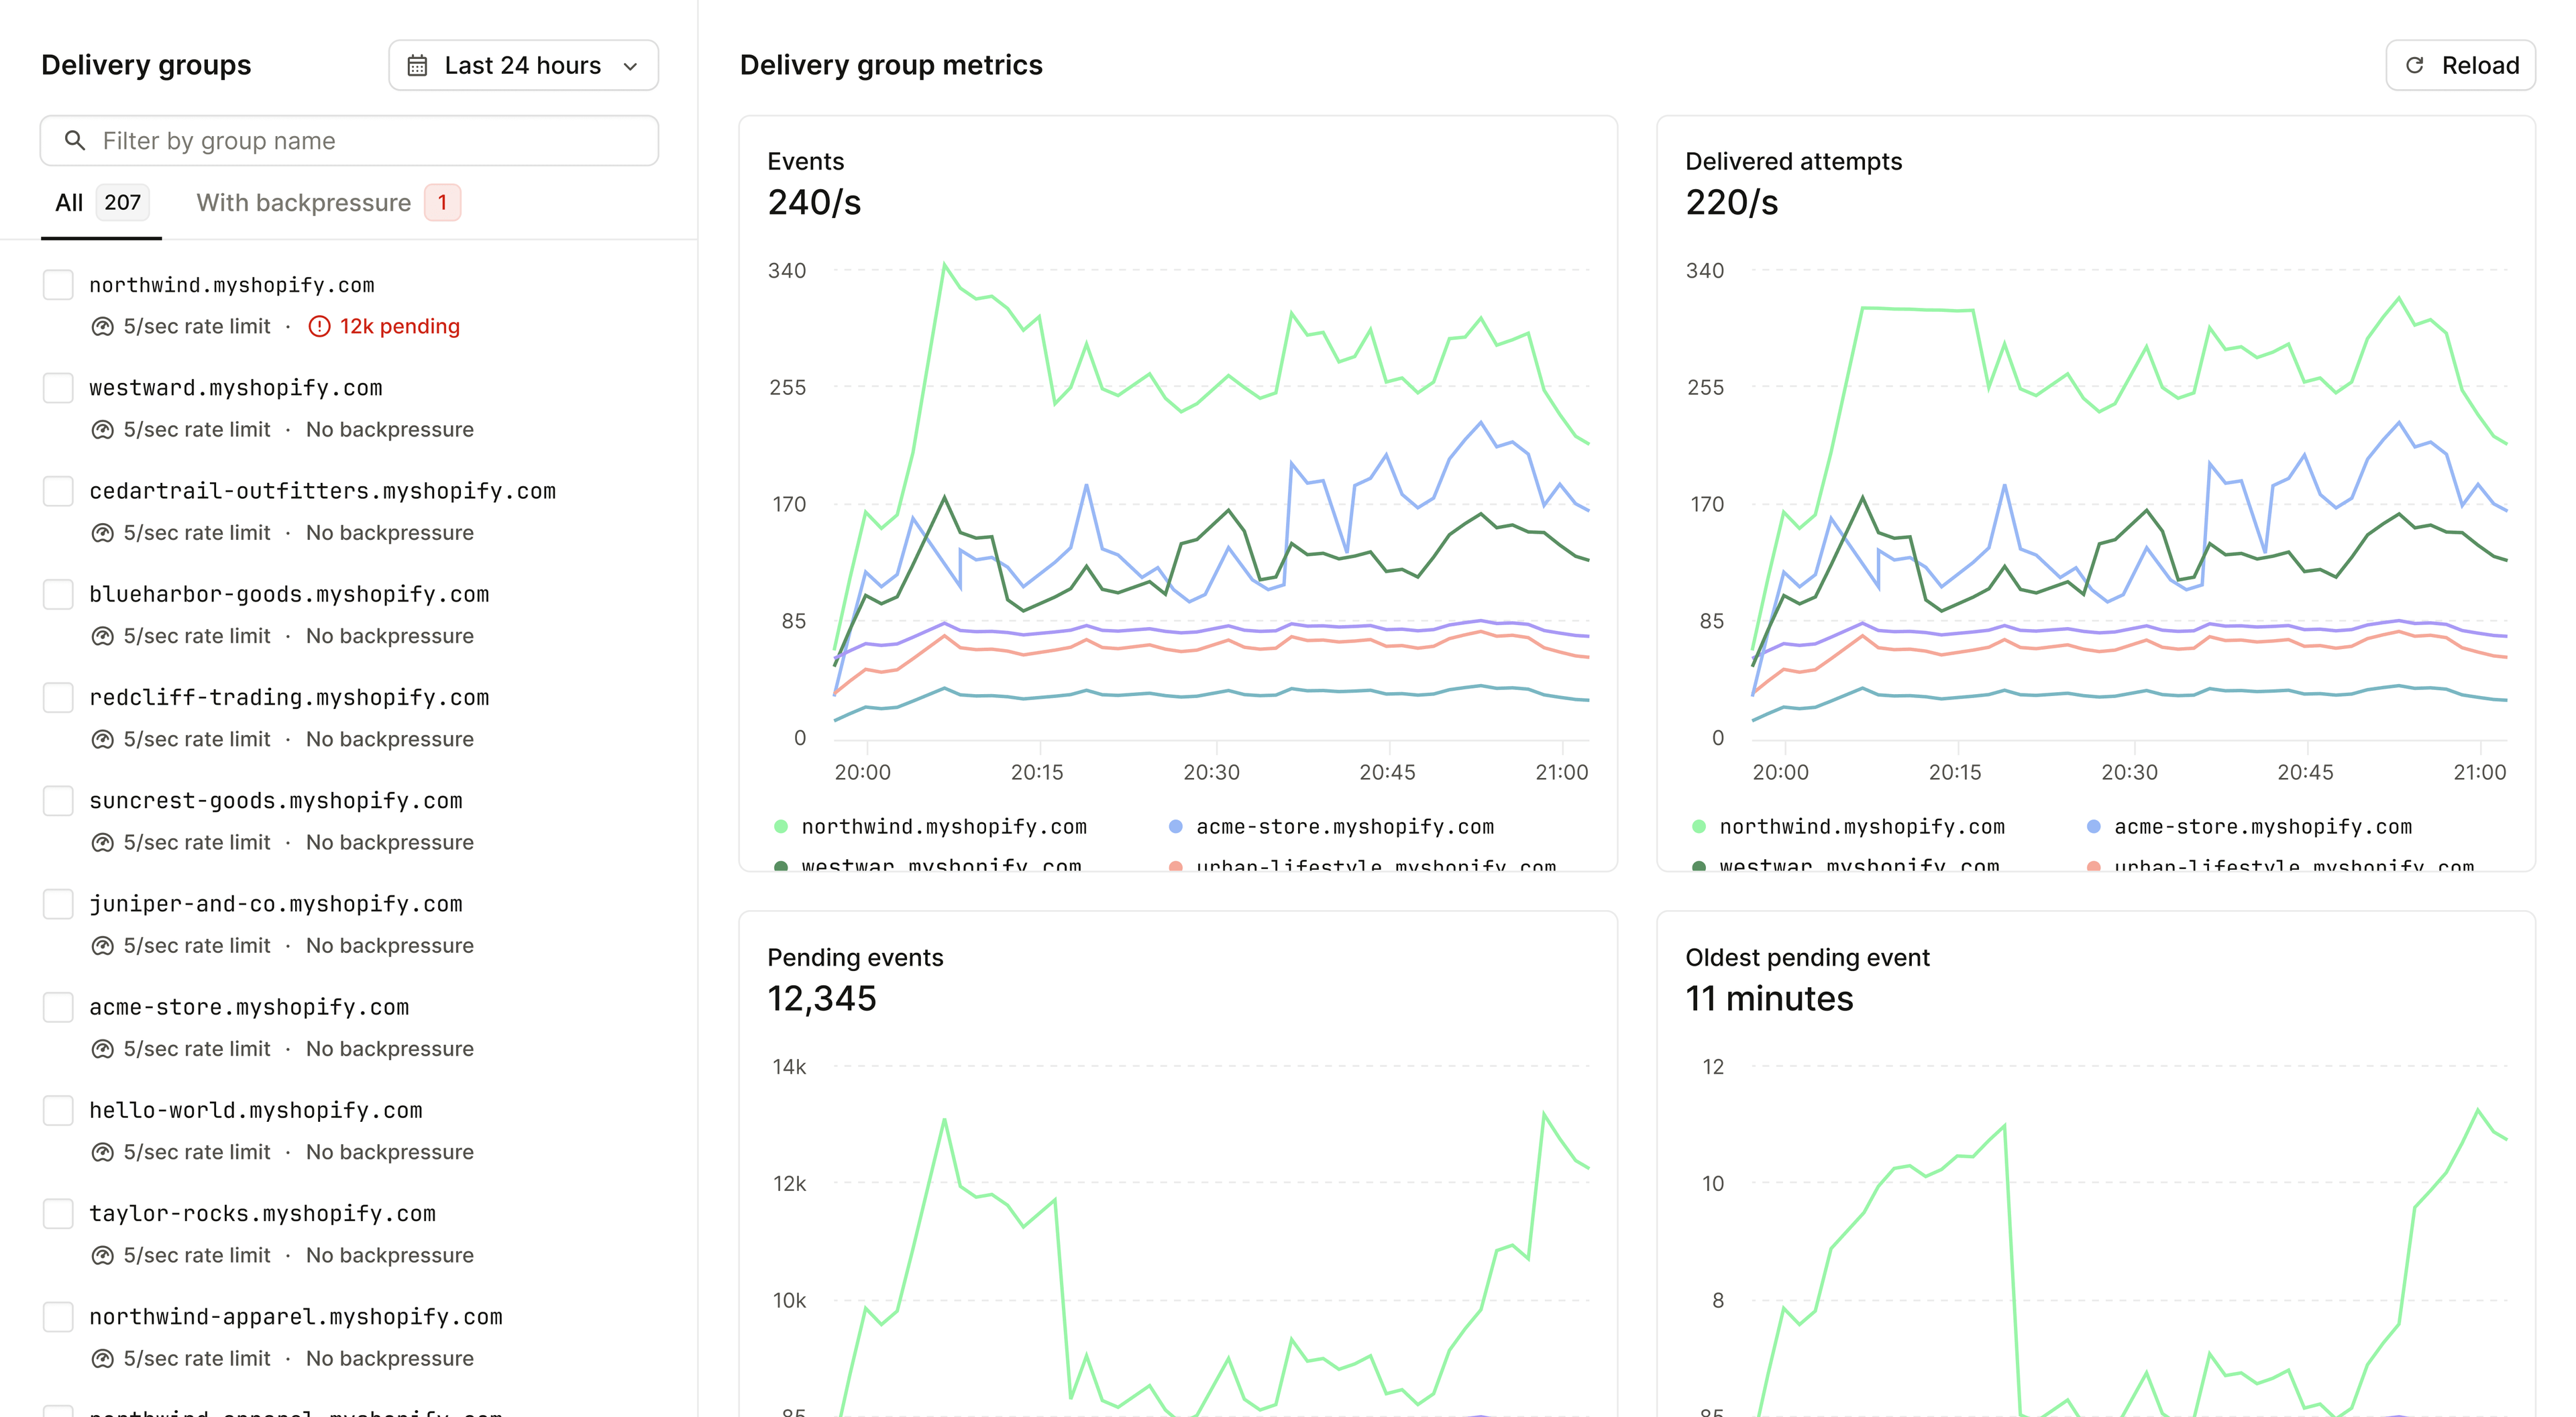Click the 12k pending warning label
2576x1417 pixels.
pos(399,327)
